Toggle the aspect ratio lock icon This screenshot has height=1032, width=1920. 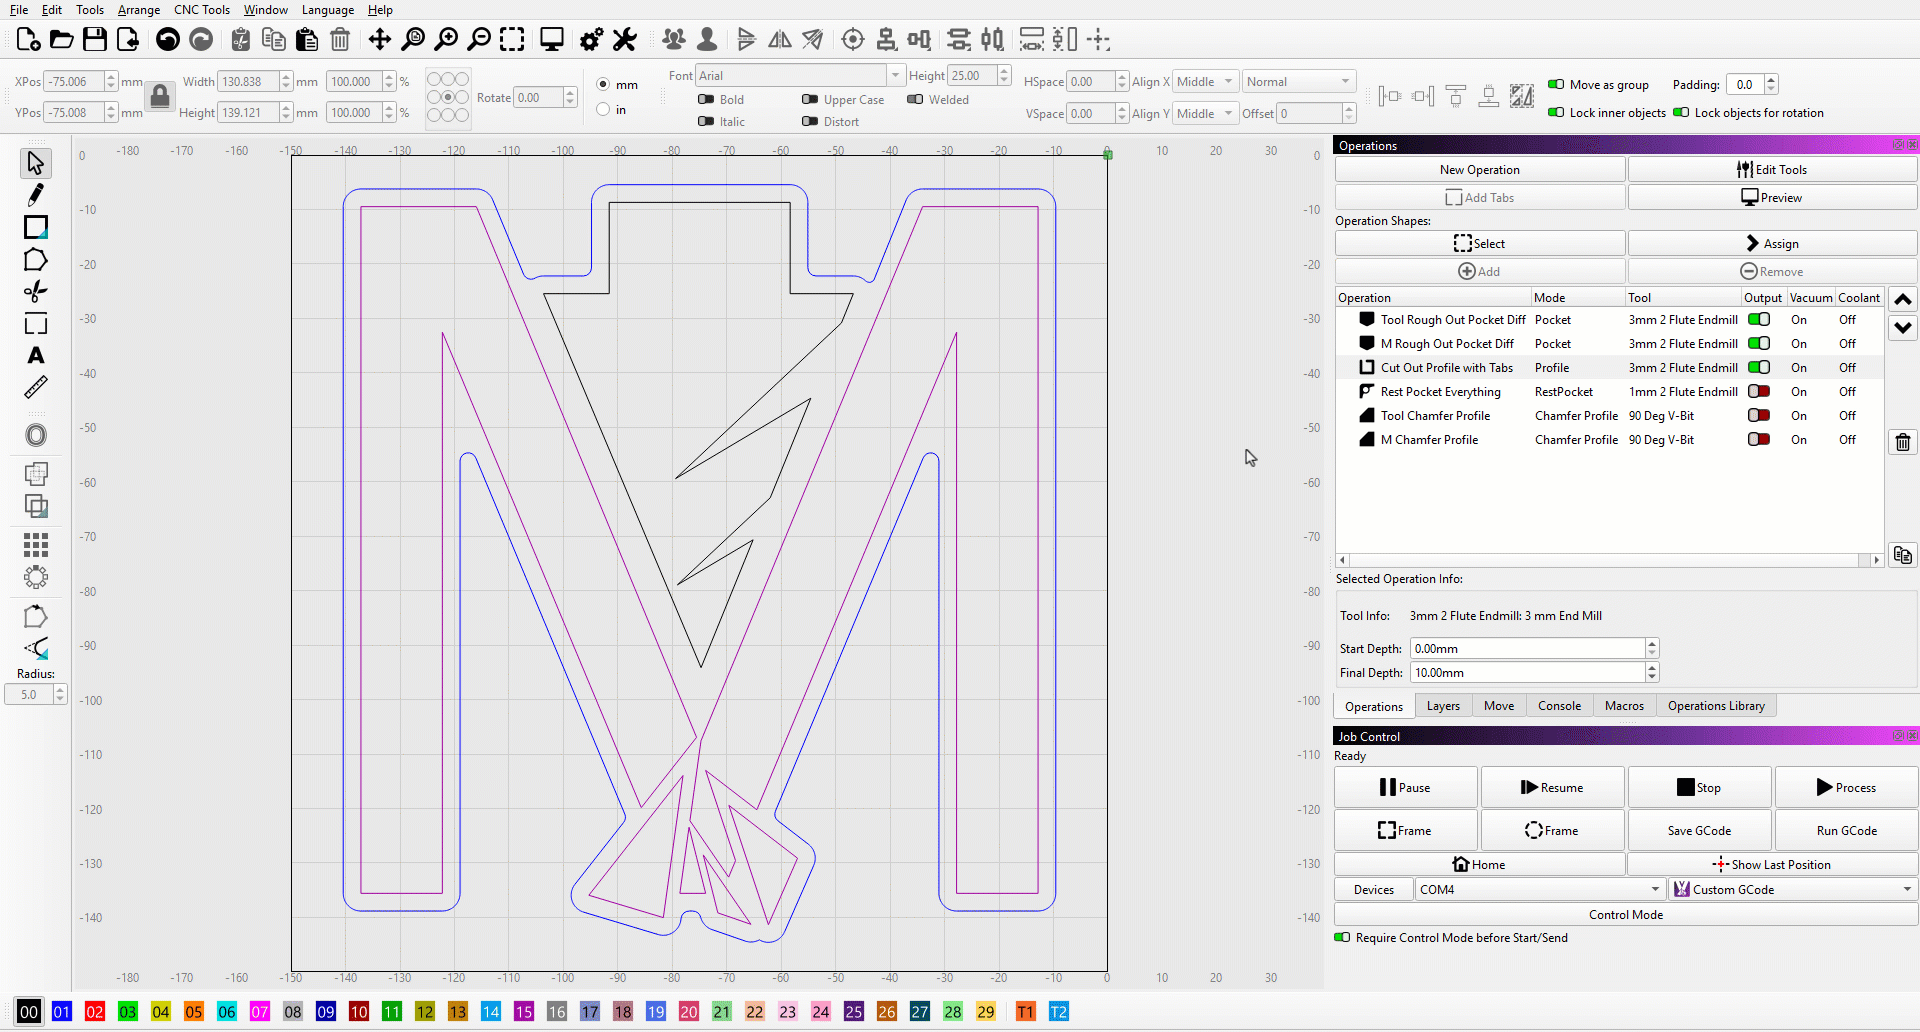pos(160,97)
